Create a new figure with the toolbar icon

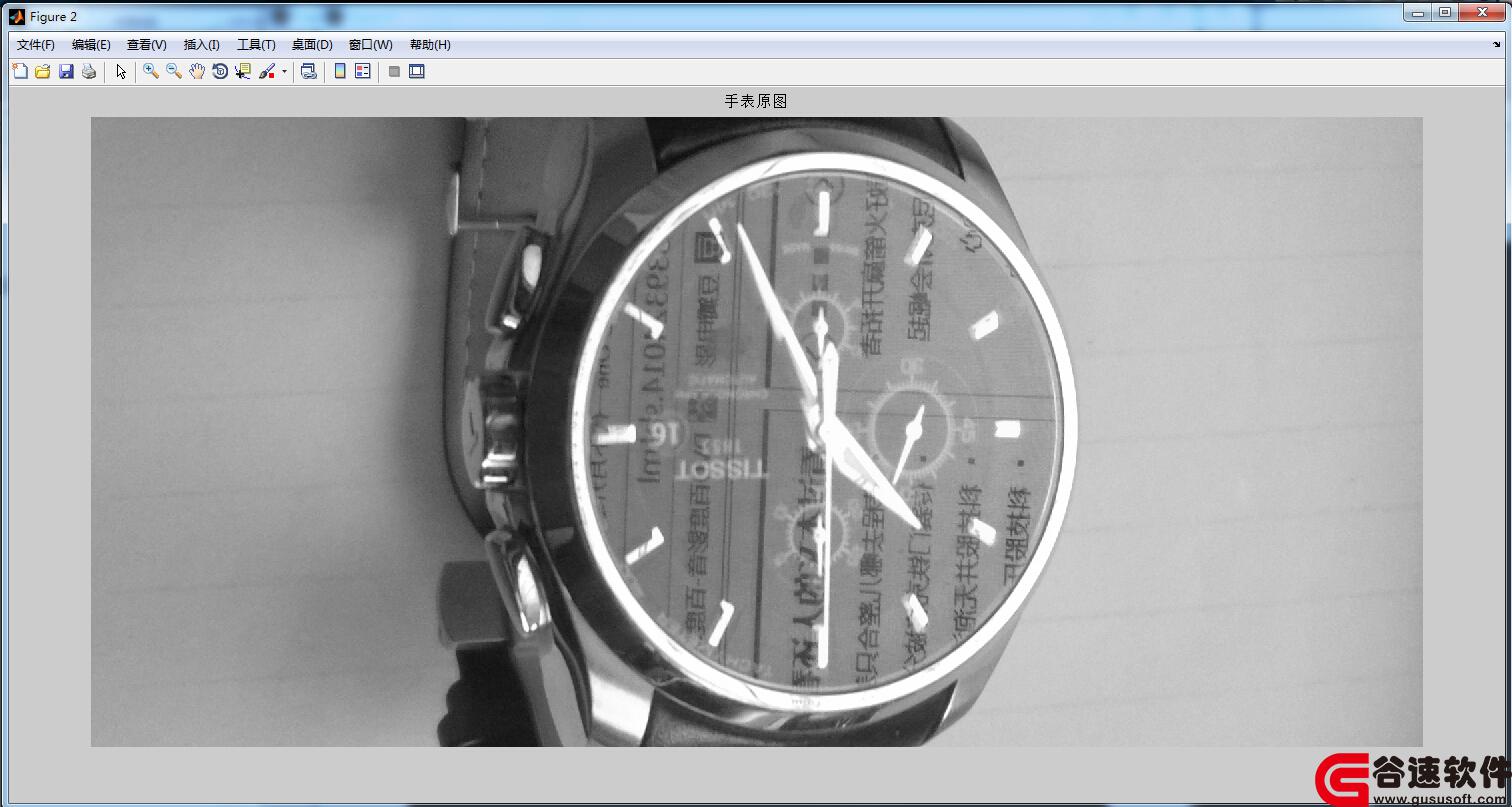pos(20,71)
